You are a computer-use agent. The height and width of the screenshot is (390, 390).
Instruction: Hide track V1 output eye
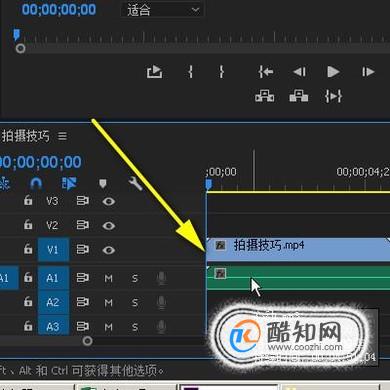pyautogui.click(x=109, y=250)
